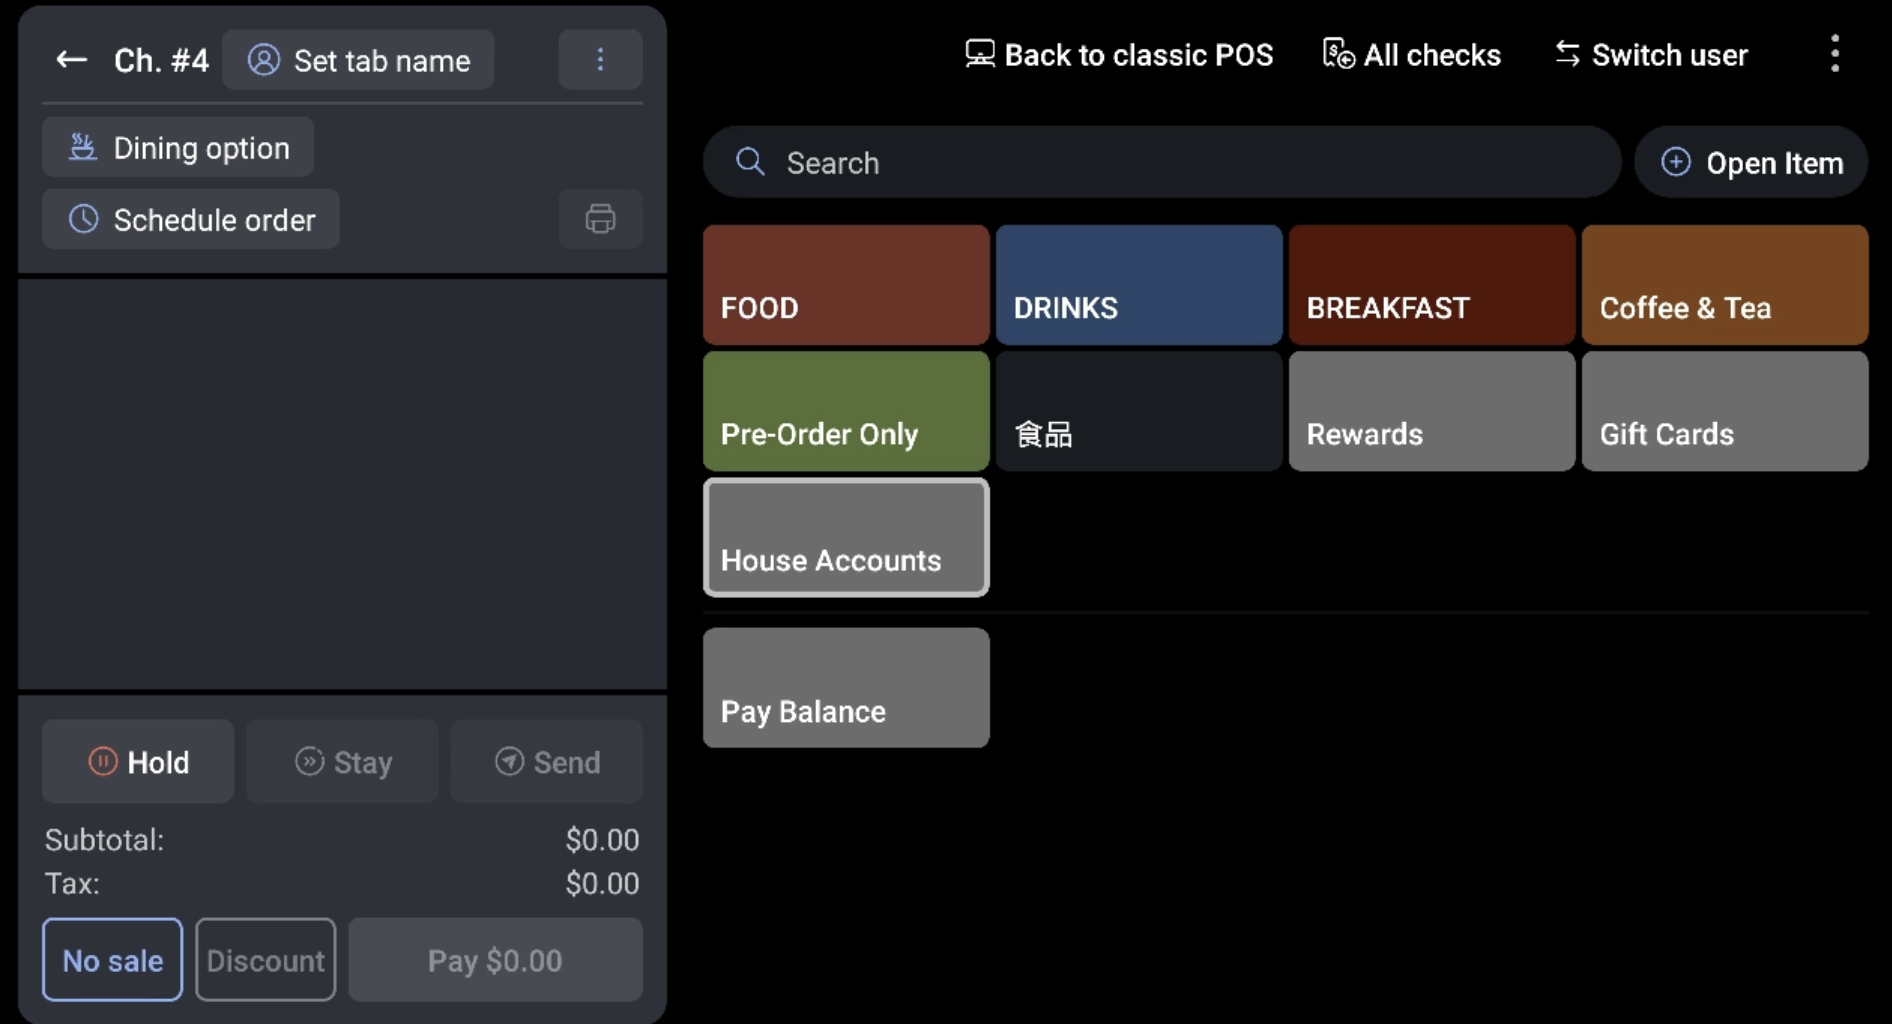The image size is (1892, 1024).
Task: Click inside the Search field
Action: pyautogui.click(x=1100, y=161)
